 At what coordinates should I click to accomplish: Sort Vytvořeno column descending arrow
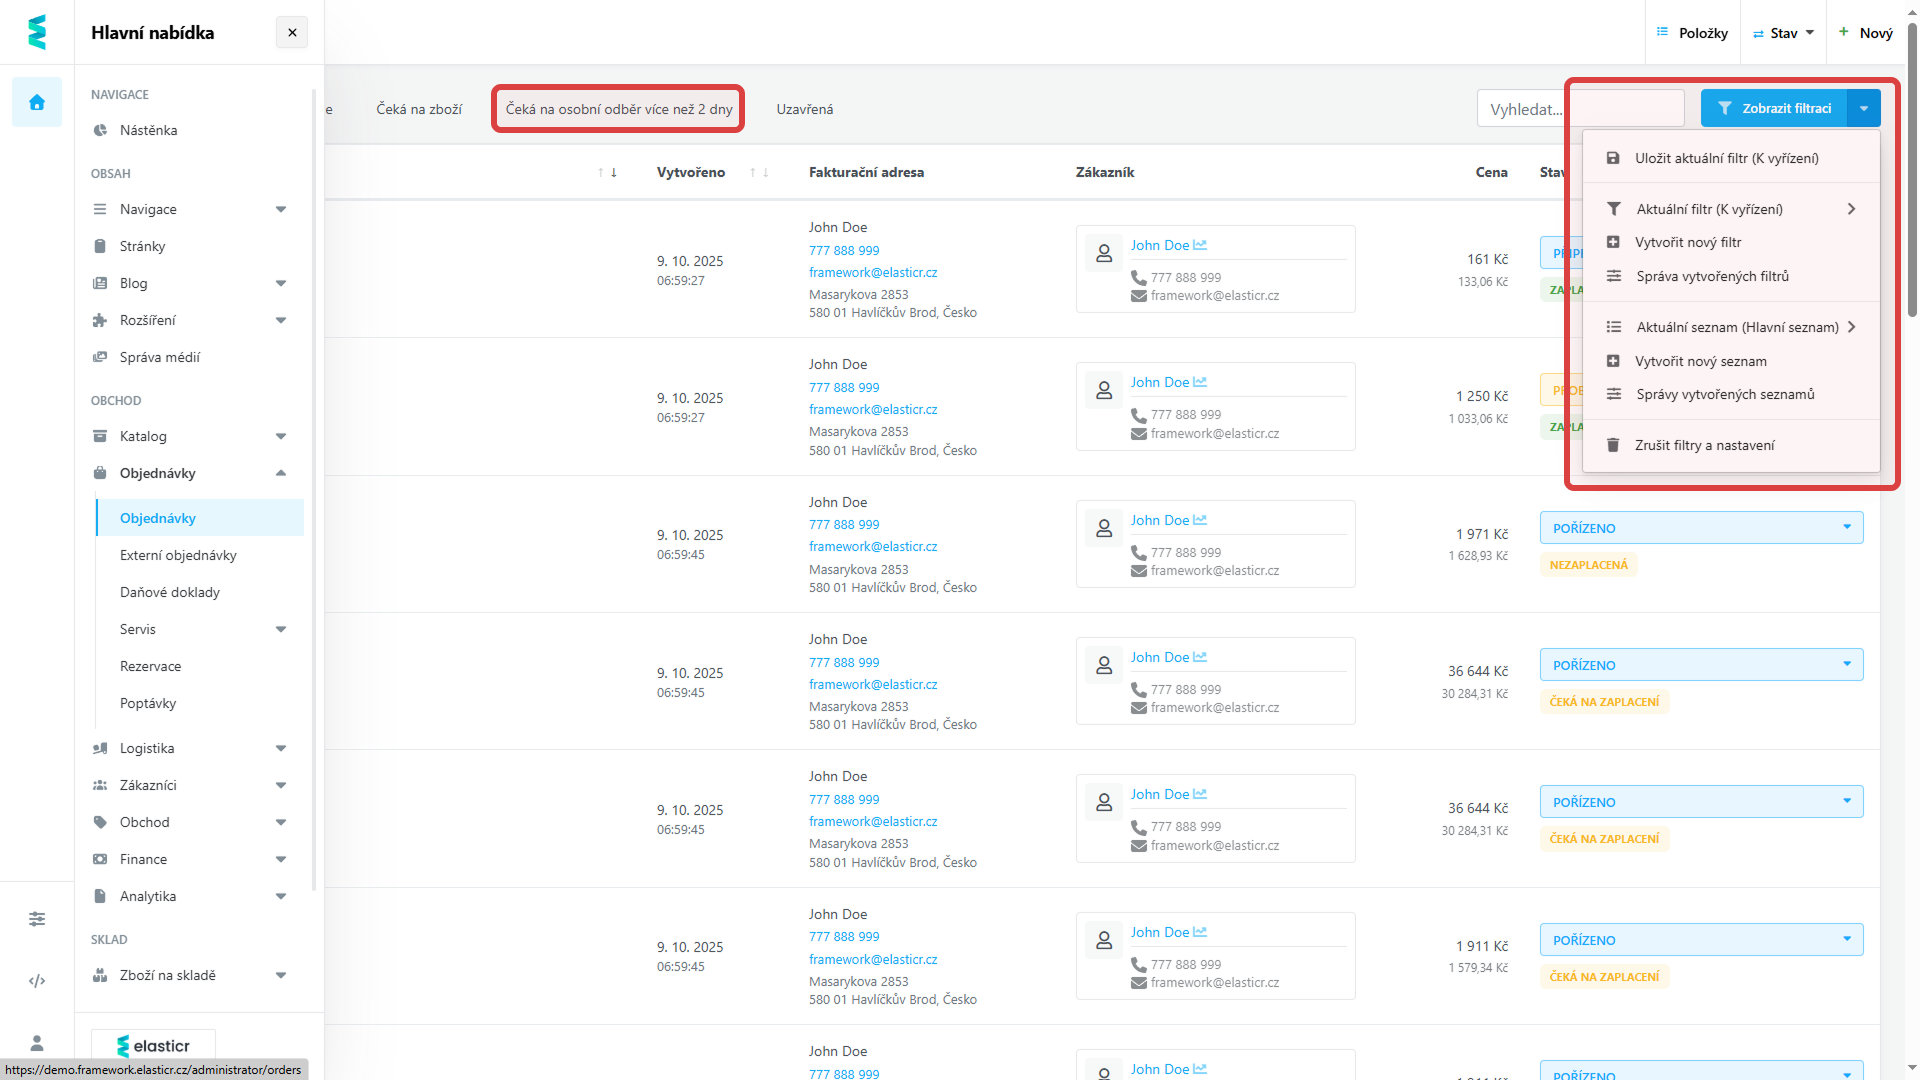click(766, 173)
